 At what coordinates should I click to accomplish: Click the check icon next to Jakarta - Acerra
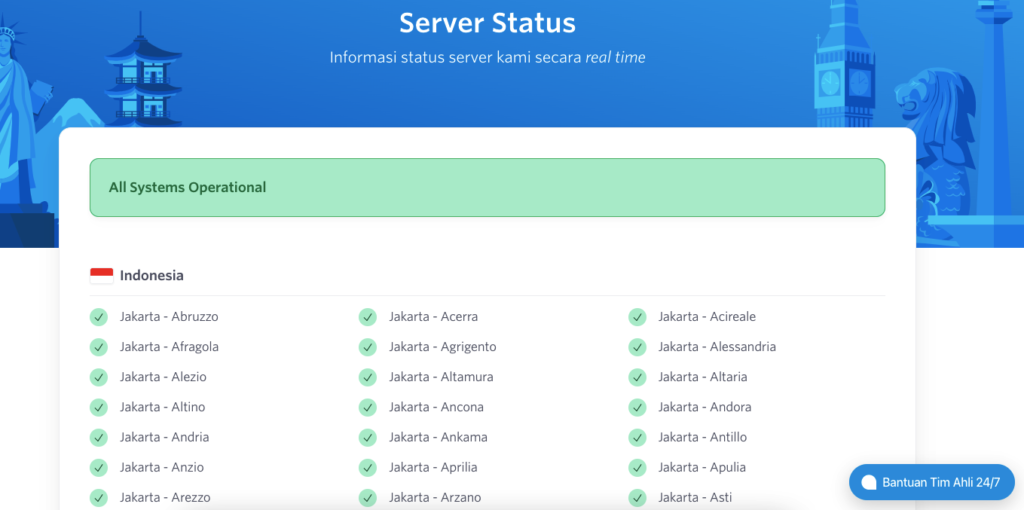click(368, 317)
